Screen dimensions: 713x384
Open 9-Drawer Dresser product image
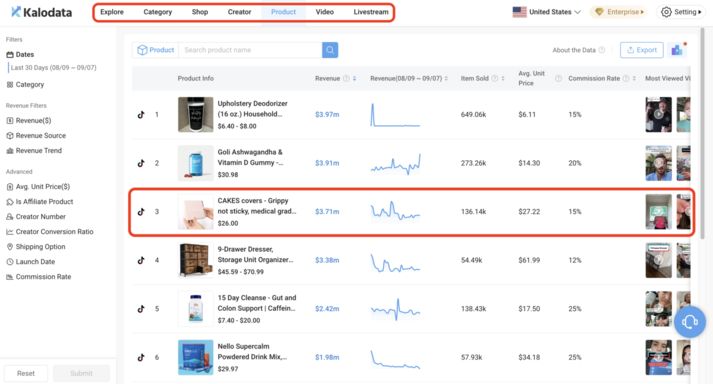tap(196, 260)
